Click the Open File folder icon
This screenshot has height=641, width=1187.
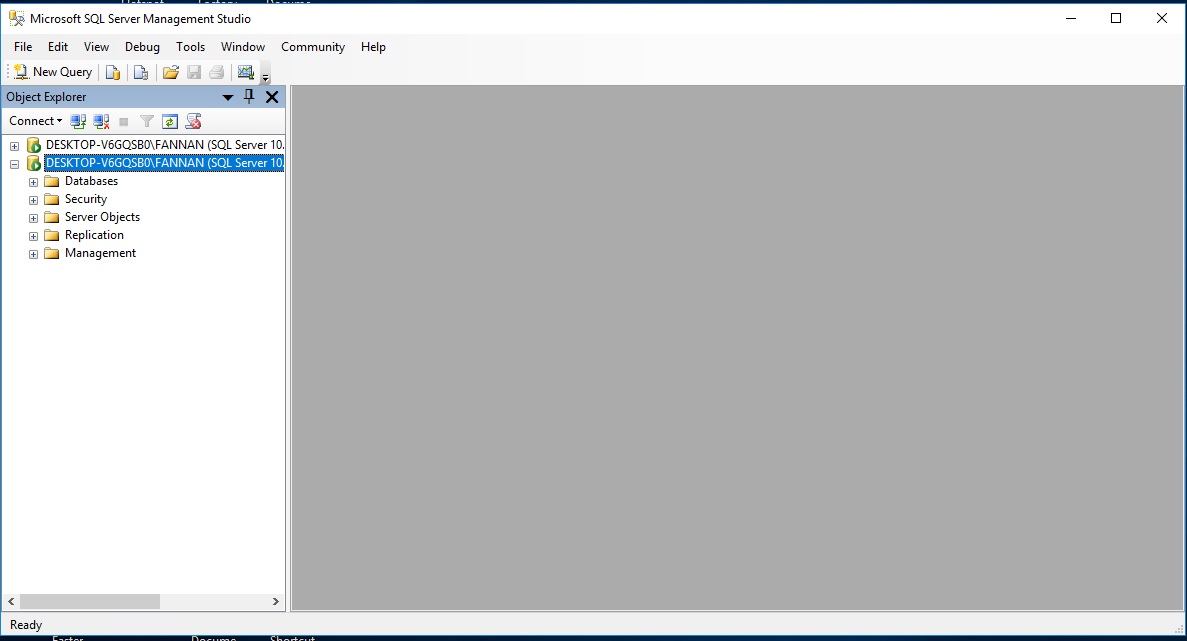point(171,72)
